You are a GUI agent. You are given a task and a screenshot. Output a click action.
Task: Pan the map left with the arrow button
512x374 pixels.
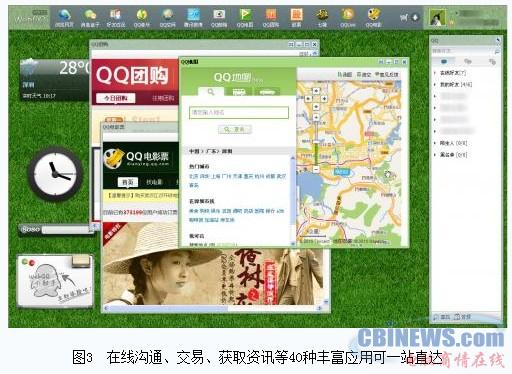pos(308,99)
